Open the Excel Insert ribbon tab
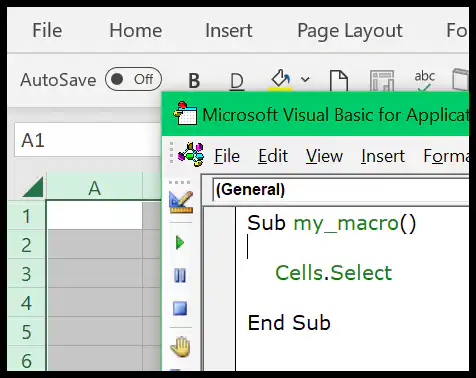This screenshot has height=378, width=476. coord(229,30)
